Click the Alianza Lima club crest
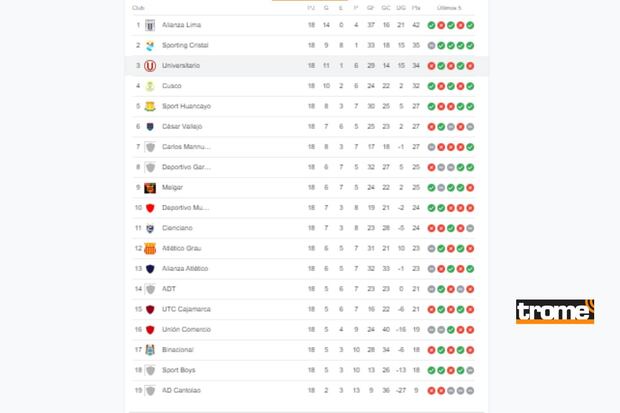This screenshot has height=413, width=620. 150,24
